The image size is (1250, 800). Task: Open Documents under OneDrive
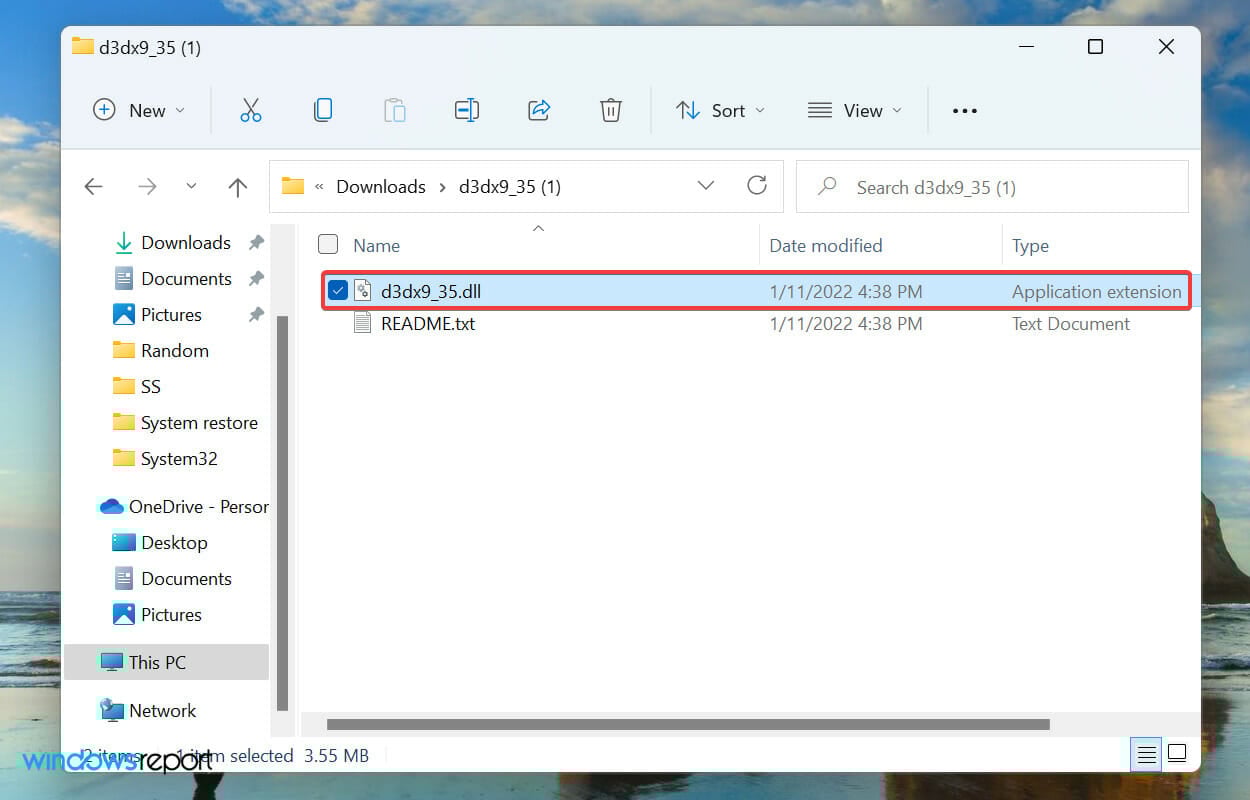(186, 579)
